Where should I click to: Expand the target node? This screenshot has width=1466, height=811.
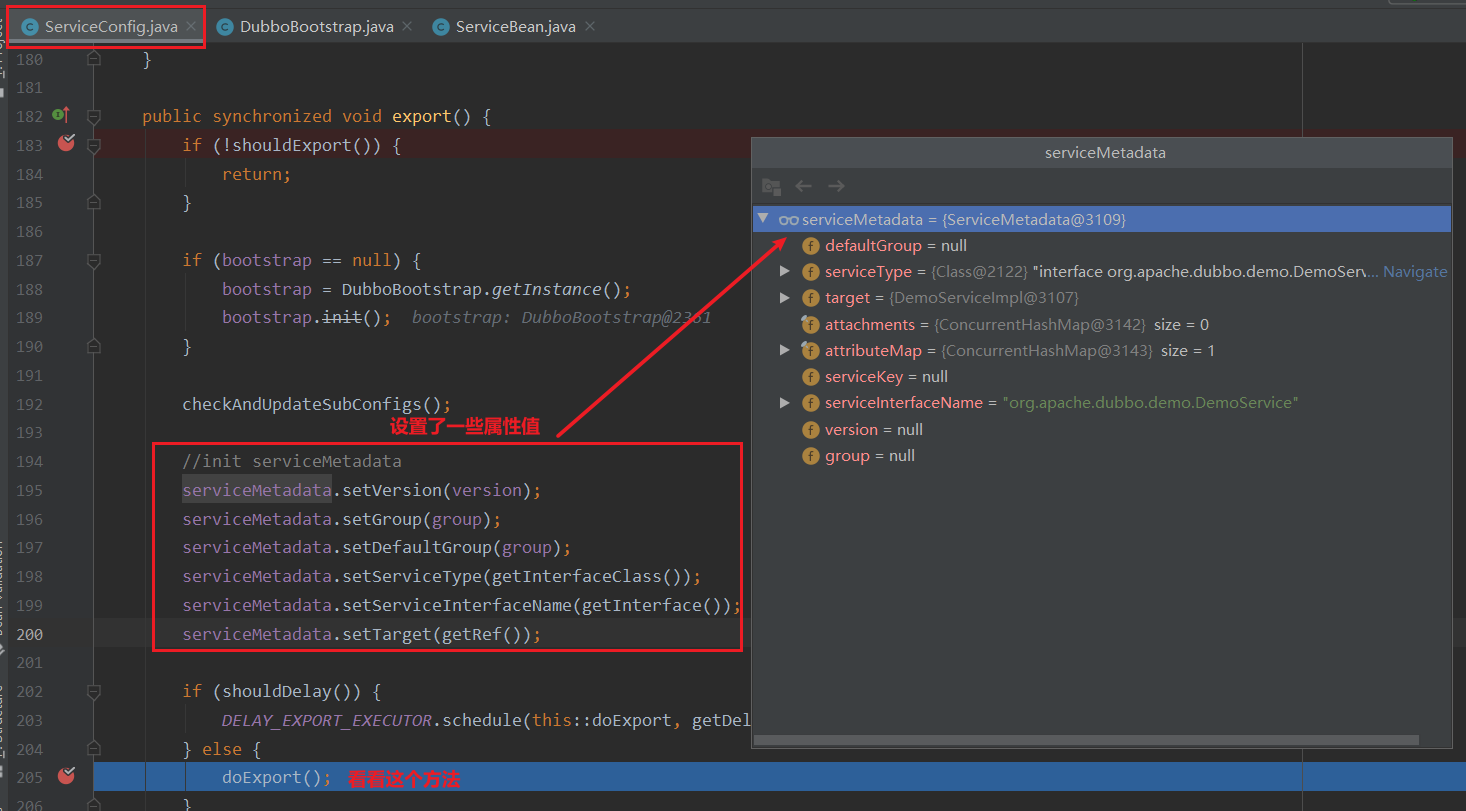pyautogui.click(x=785, y=297)
